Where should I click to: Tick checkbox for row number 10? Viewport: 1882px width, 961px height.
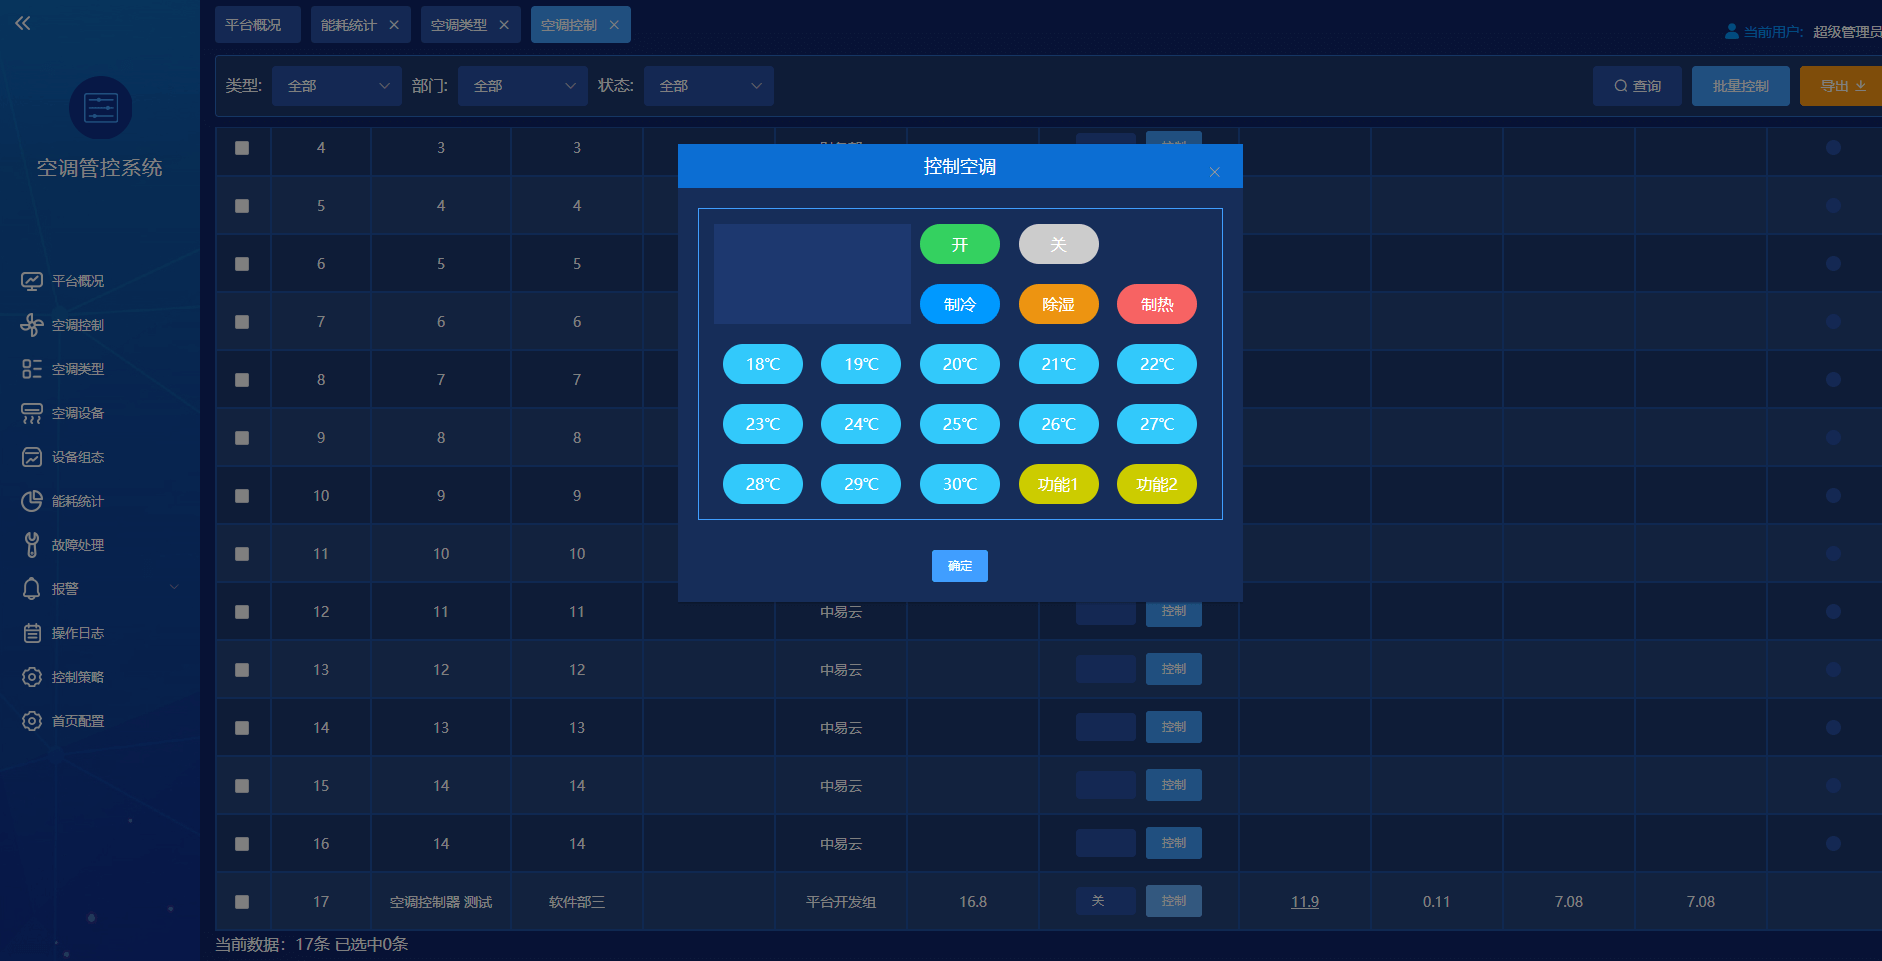coord(242,496)
